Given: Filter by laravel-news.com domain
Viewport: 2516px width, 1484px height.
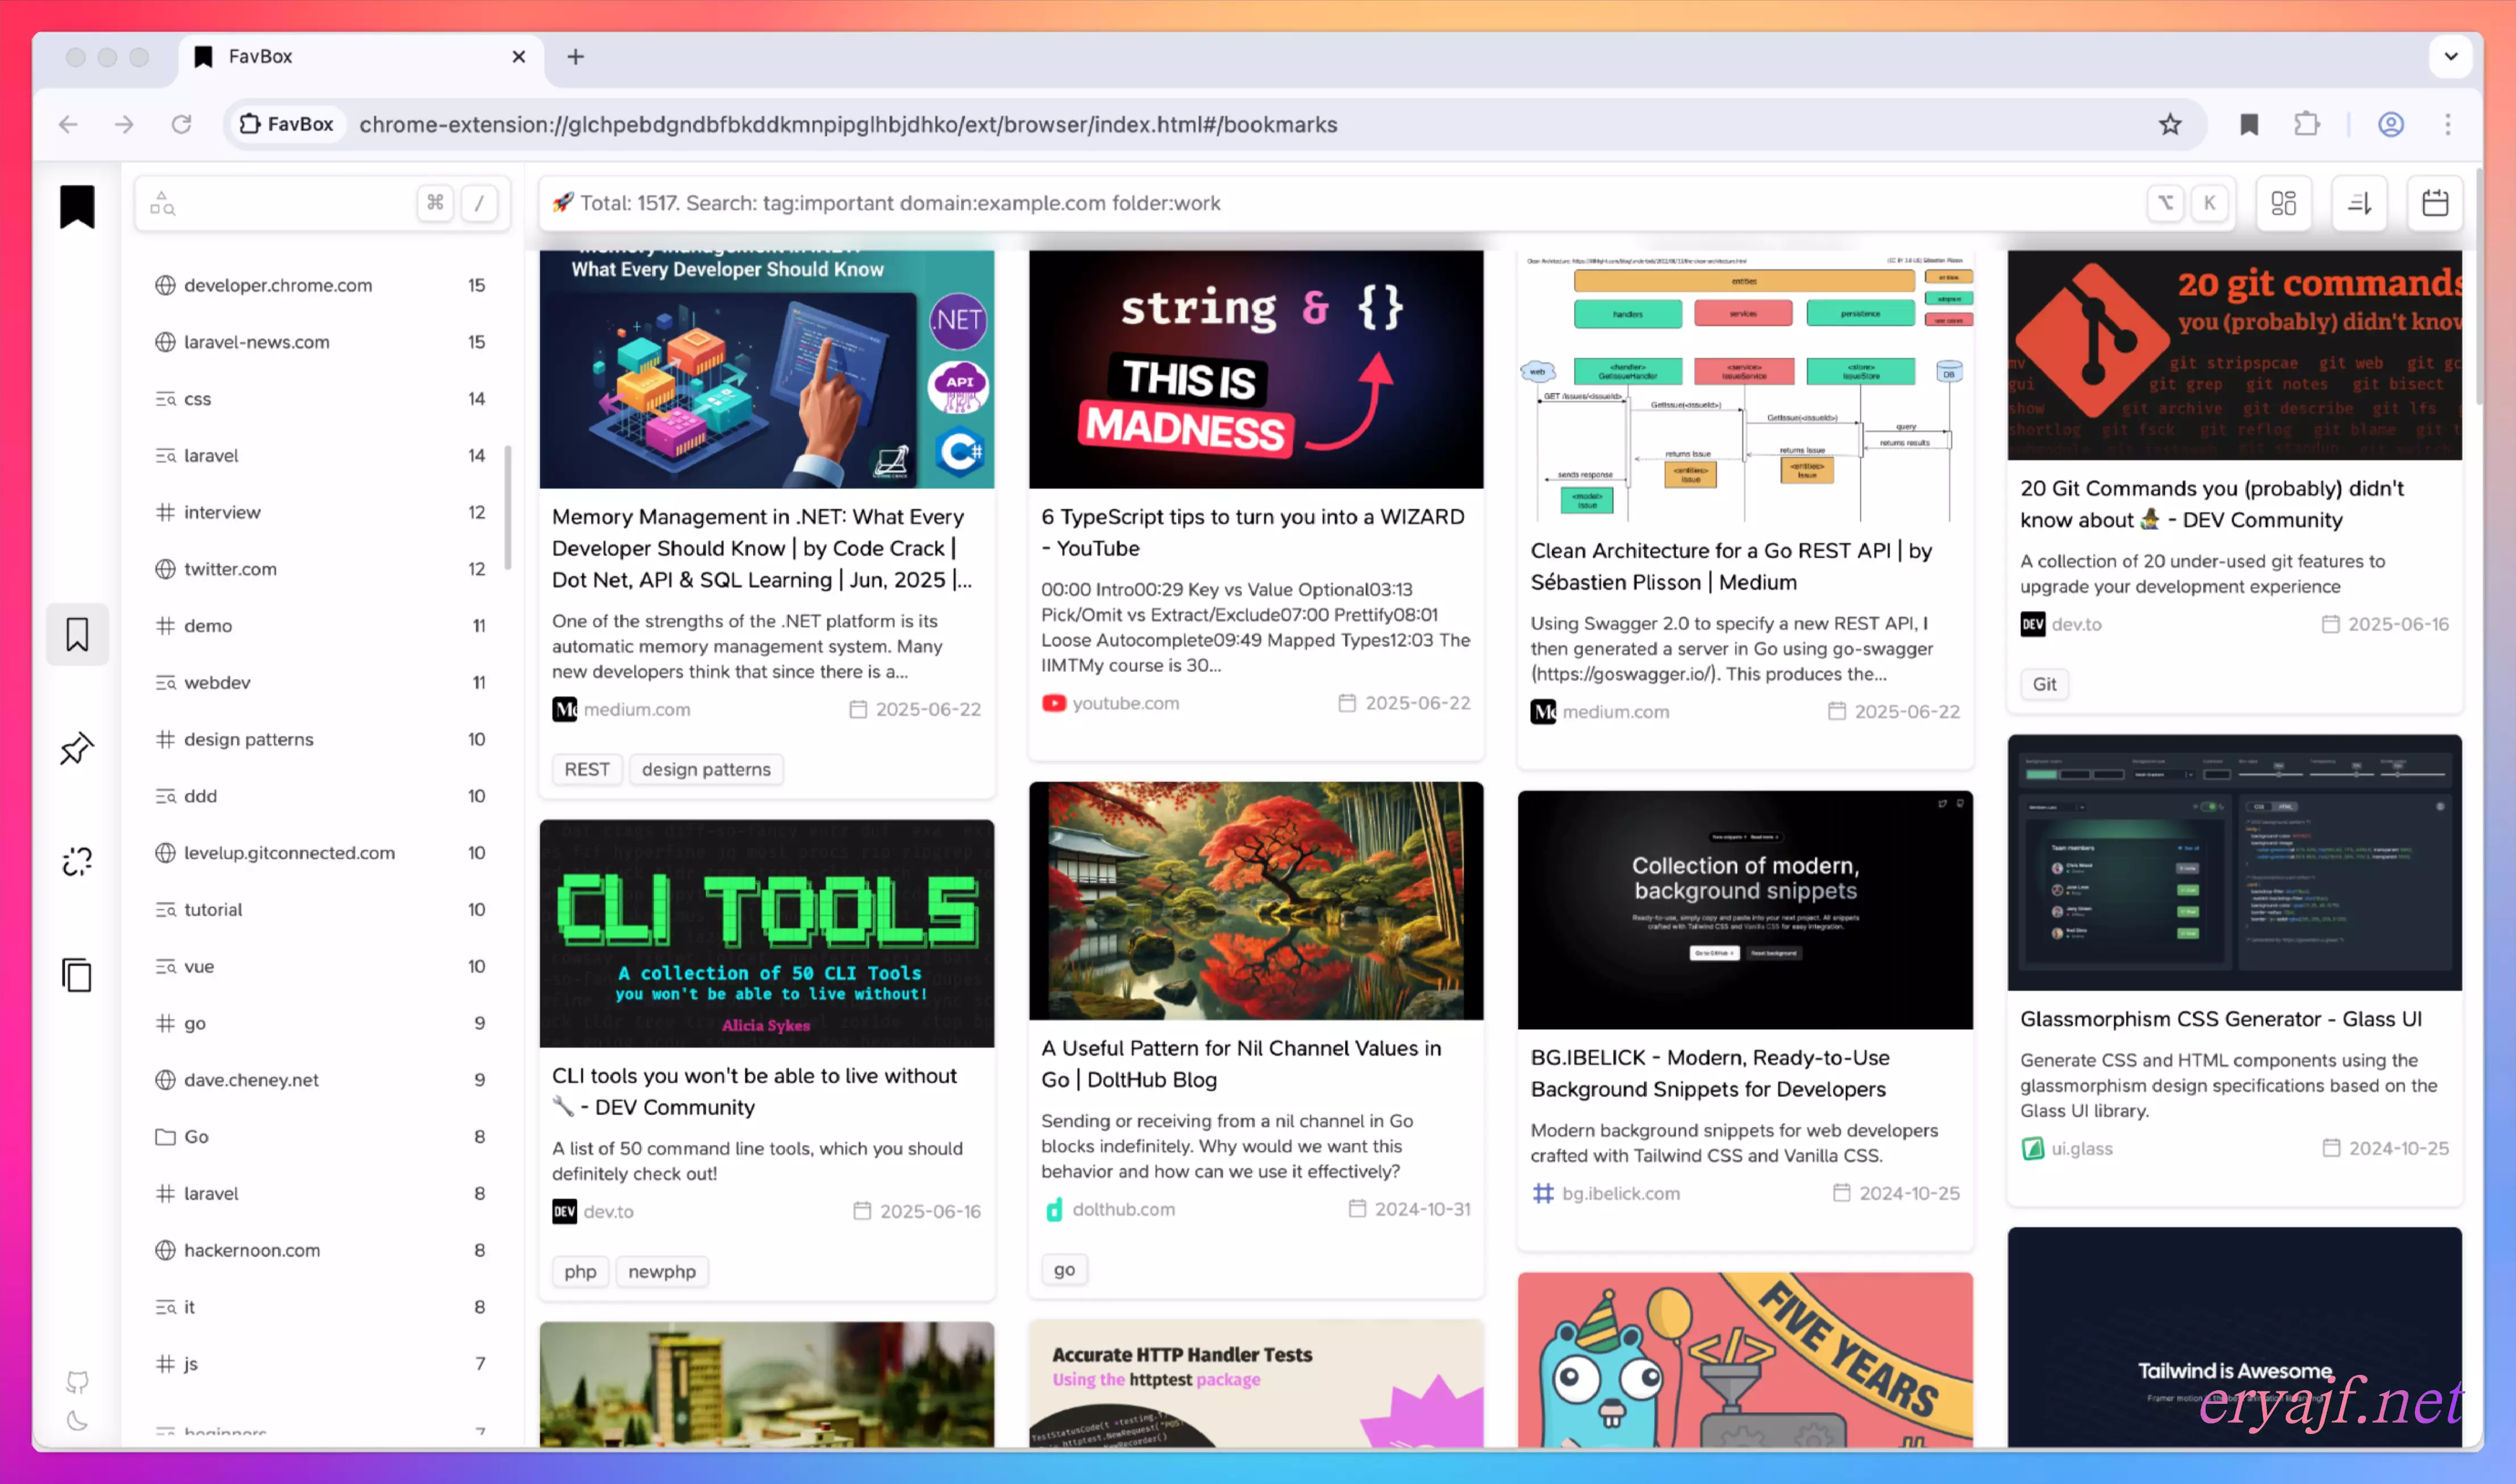Looking at the screenshot, I should pyautogui.click(x=320, y=342).
